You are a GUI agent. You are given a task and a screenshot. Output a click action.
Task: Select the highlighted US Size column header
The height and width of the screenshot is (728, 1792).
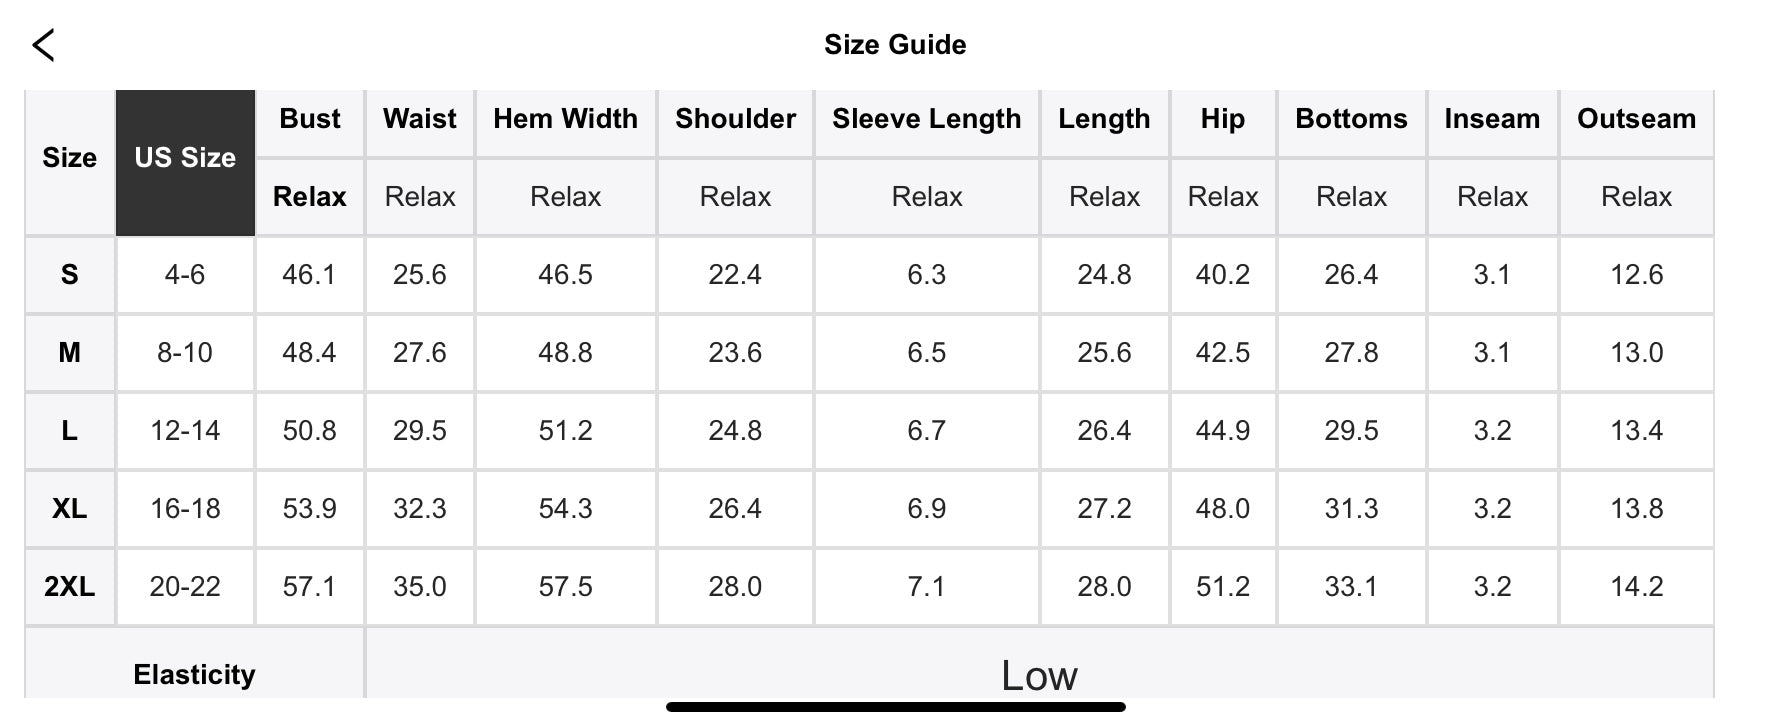[185, 158]
